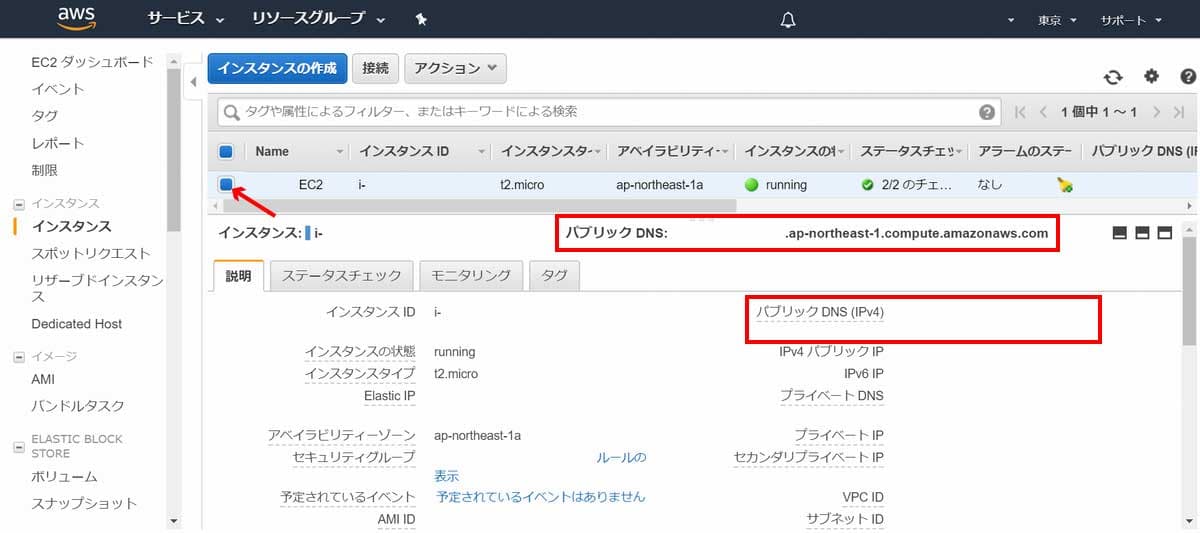Open イベント in sidebar

(58, 89)
